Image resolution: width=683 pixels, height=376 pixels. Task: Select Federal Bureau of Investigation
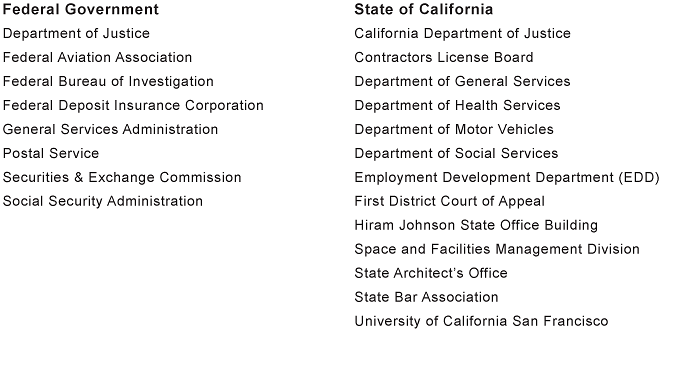pos(108,81)
